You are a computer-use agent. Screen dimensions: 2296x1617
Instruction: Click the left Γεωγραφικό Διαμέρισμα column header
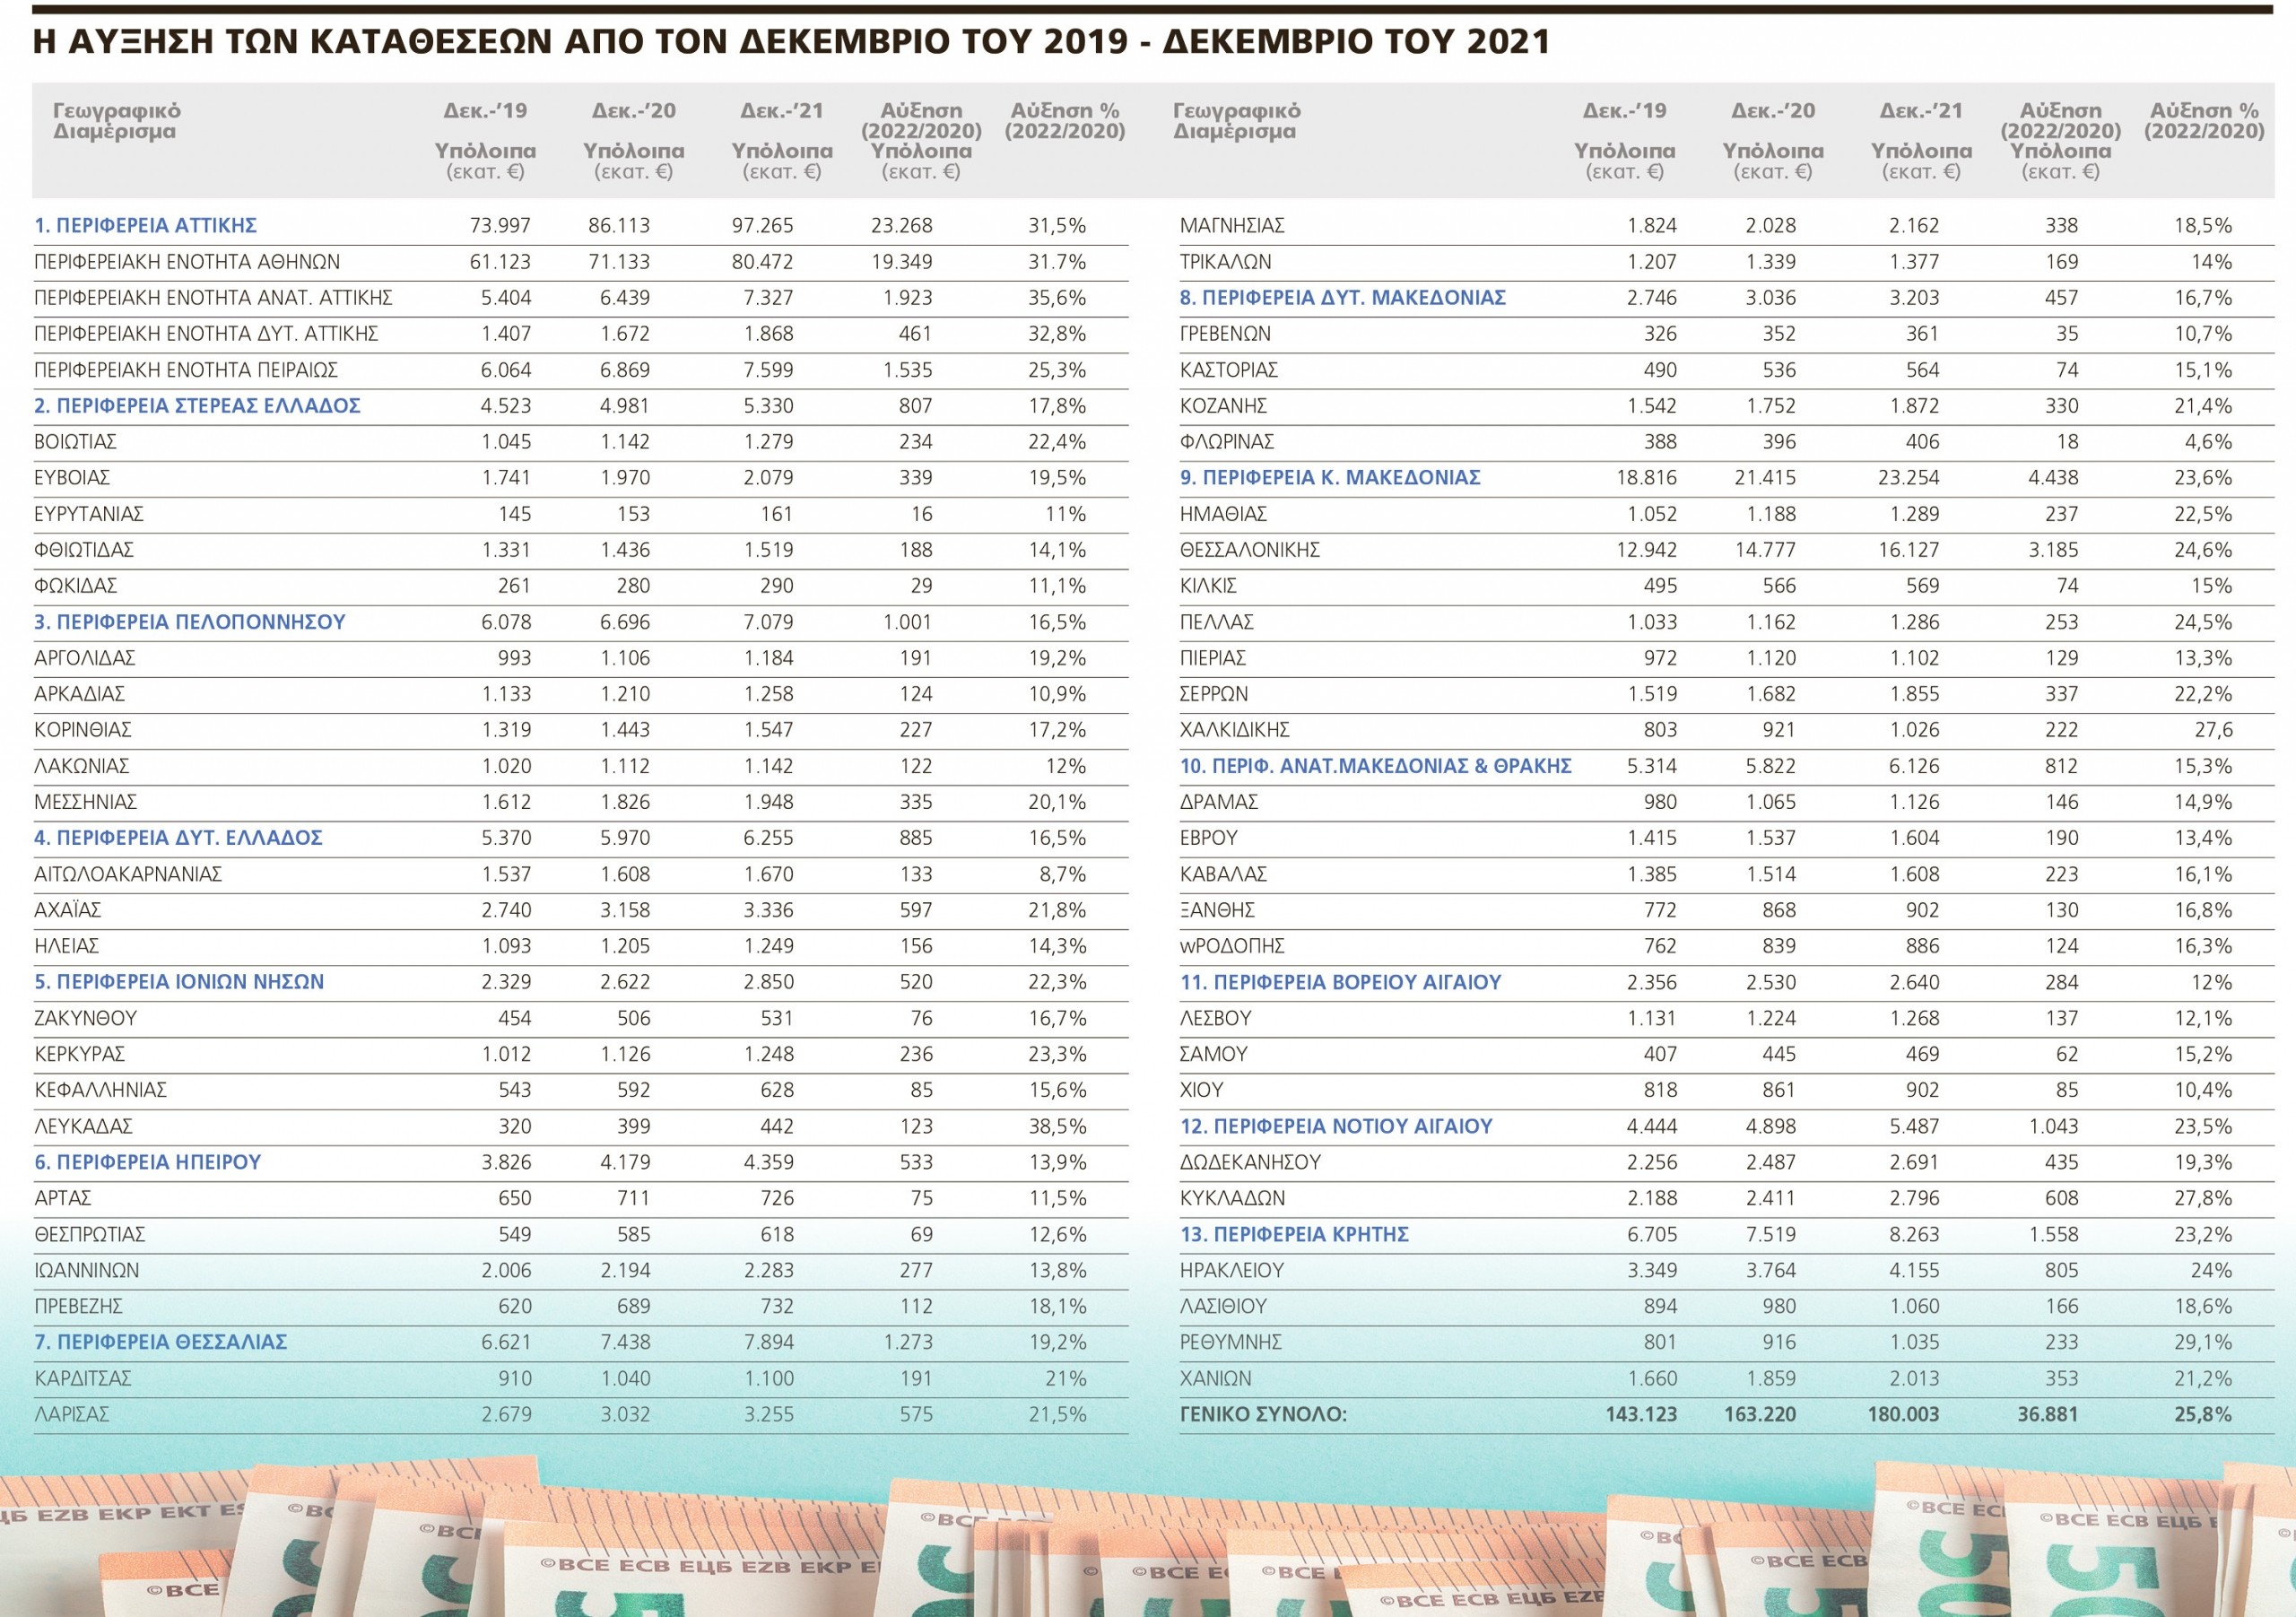(116, 121)
